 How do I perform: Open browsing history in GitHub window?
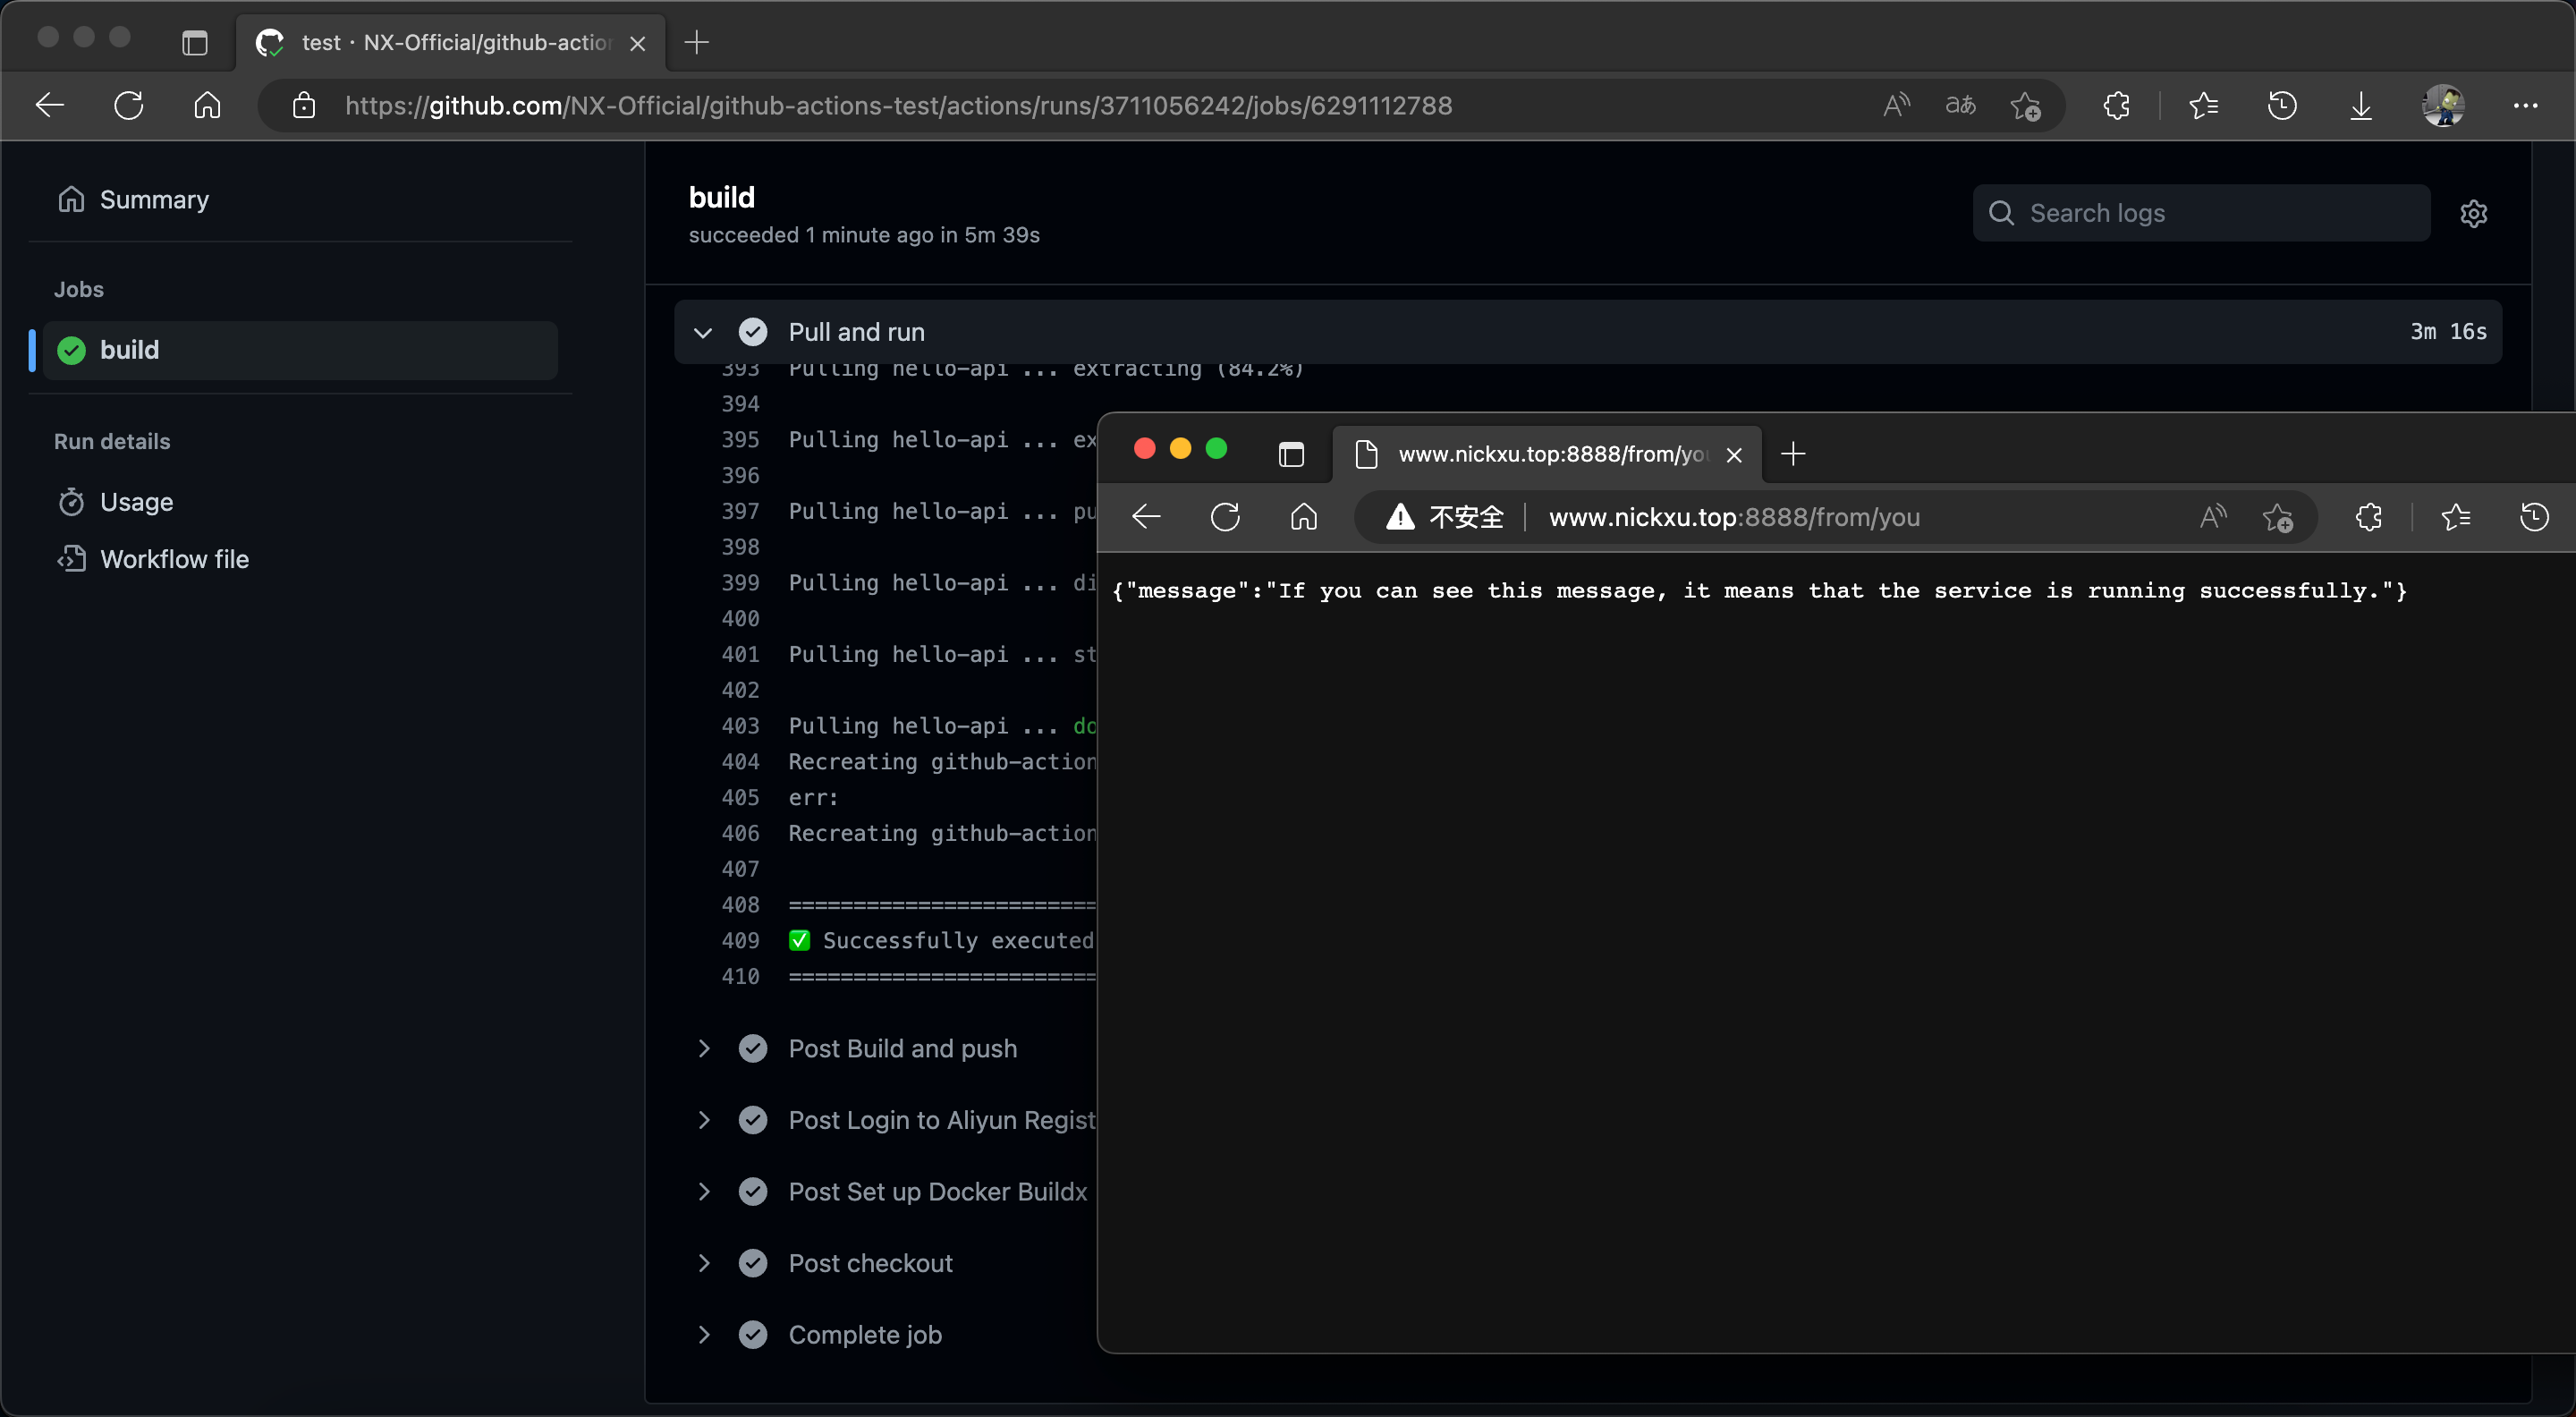pyautogui.click(x=2282, y=105)
